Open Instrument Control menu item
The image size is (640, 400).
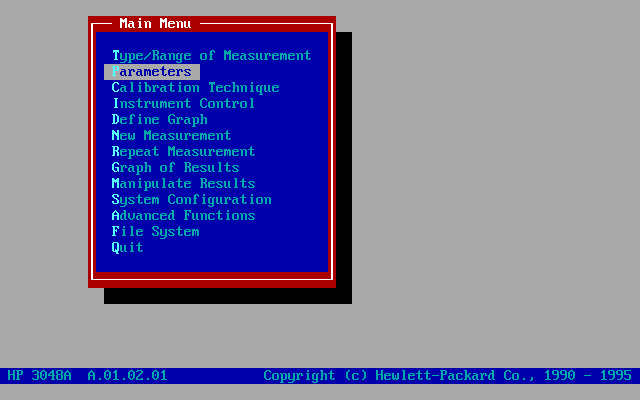point(184,104)
